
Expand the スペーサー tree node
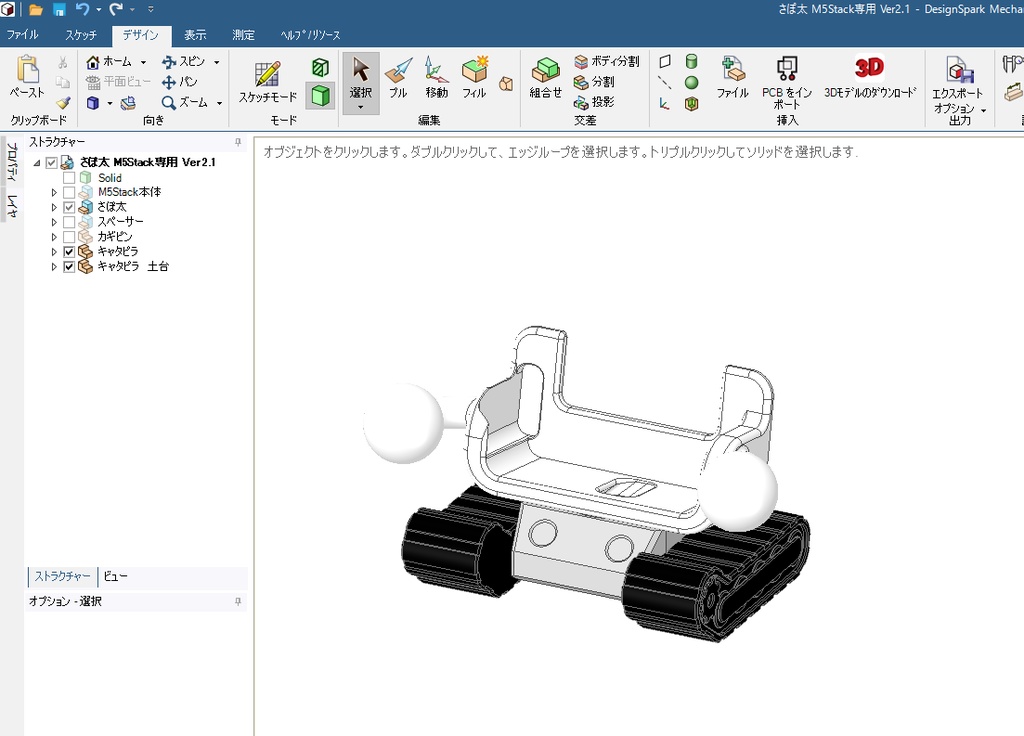54,221
